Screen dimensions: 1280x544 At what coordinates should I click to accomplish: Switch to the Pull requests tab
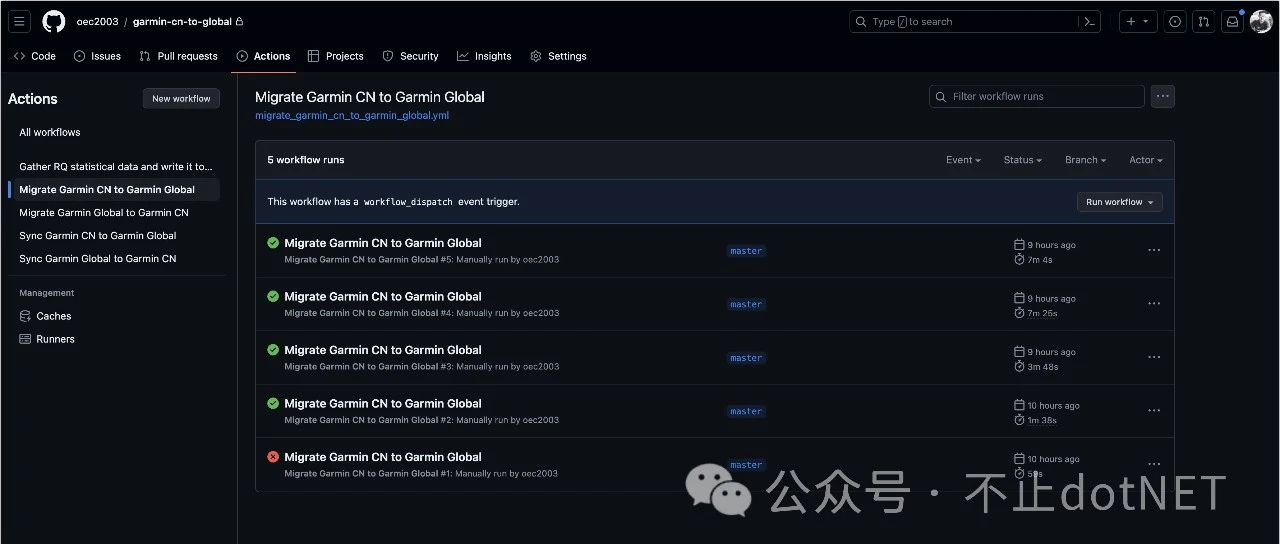point(178,56)
